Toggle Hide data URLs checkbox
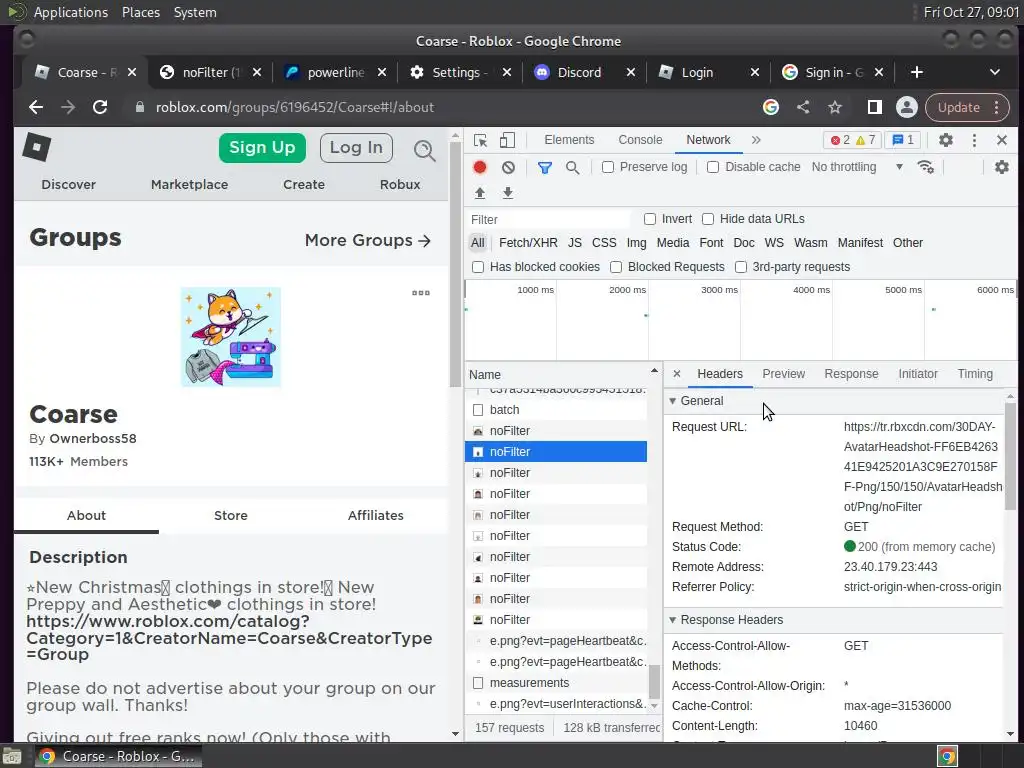 point(708,219)
